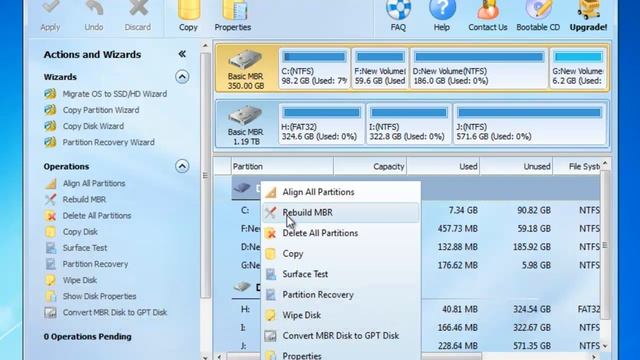Open Partition Recovery Wizard in sidebar
640x360 pixels.
[100, 142]
